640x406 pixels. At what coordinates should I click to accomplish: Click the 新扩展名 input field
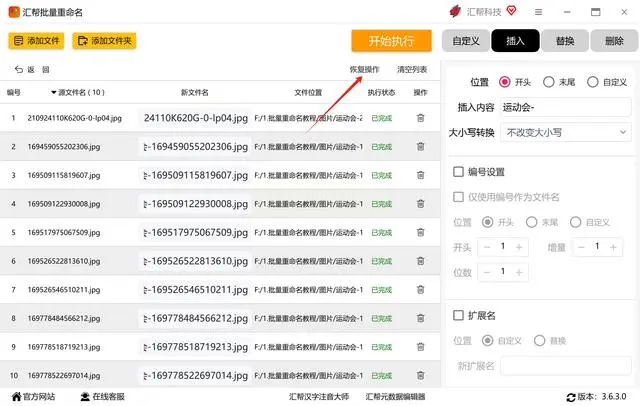pyautogui.click(x=566, y=366)
